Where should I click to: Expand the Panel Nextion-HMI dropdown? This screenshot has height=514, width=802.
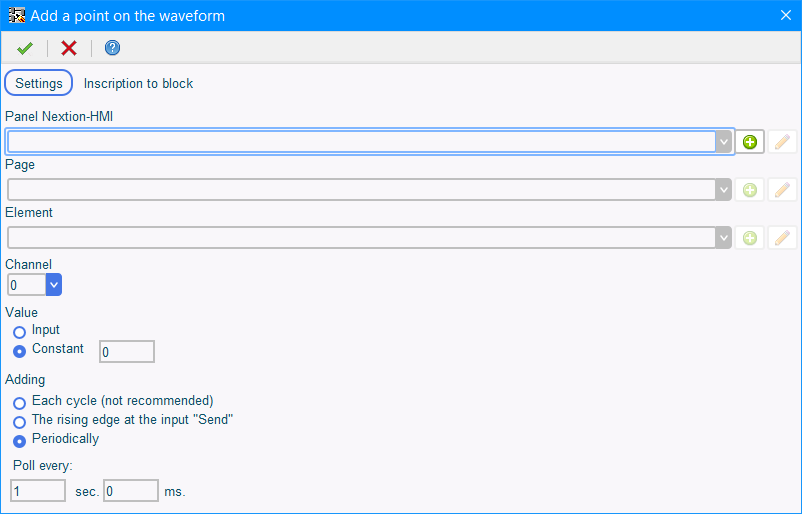(x=724, y=142)
